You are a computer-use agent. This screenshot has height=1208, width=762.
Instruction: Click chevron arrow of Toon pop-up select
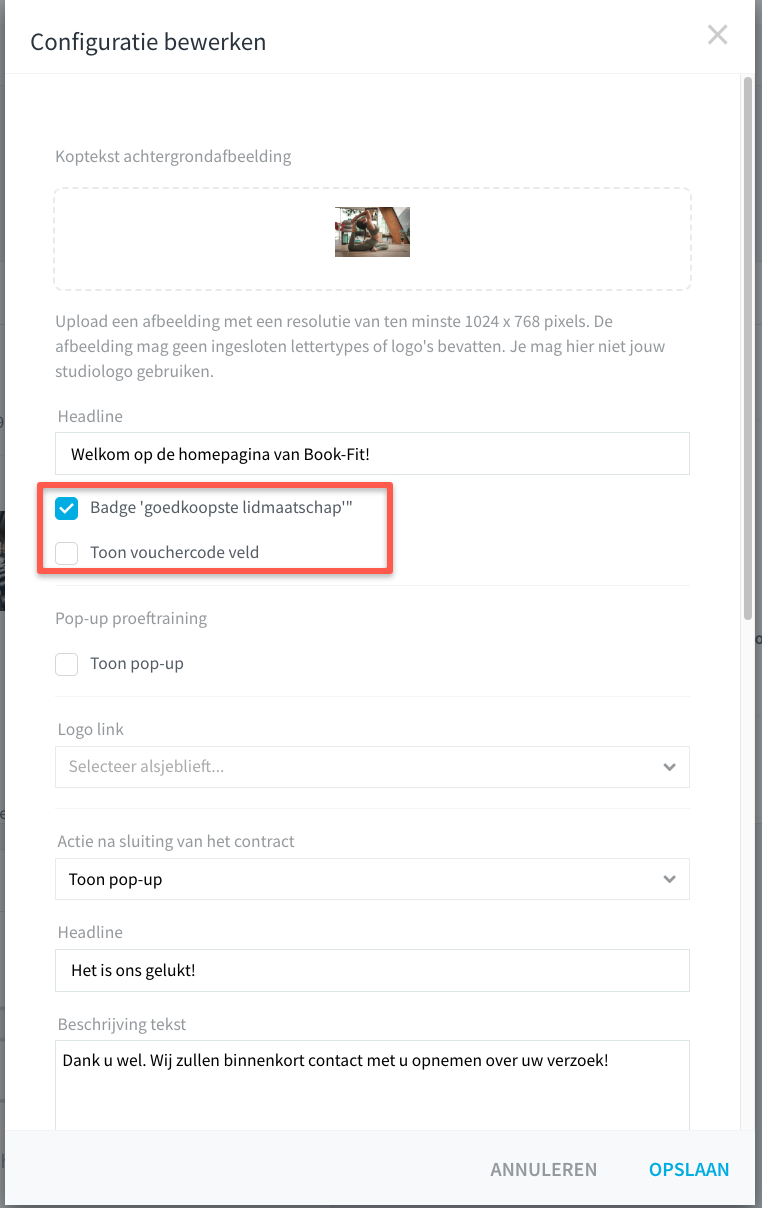pyautogui.click(x=669, y=879)
